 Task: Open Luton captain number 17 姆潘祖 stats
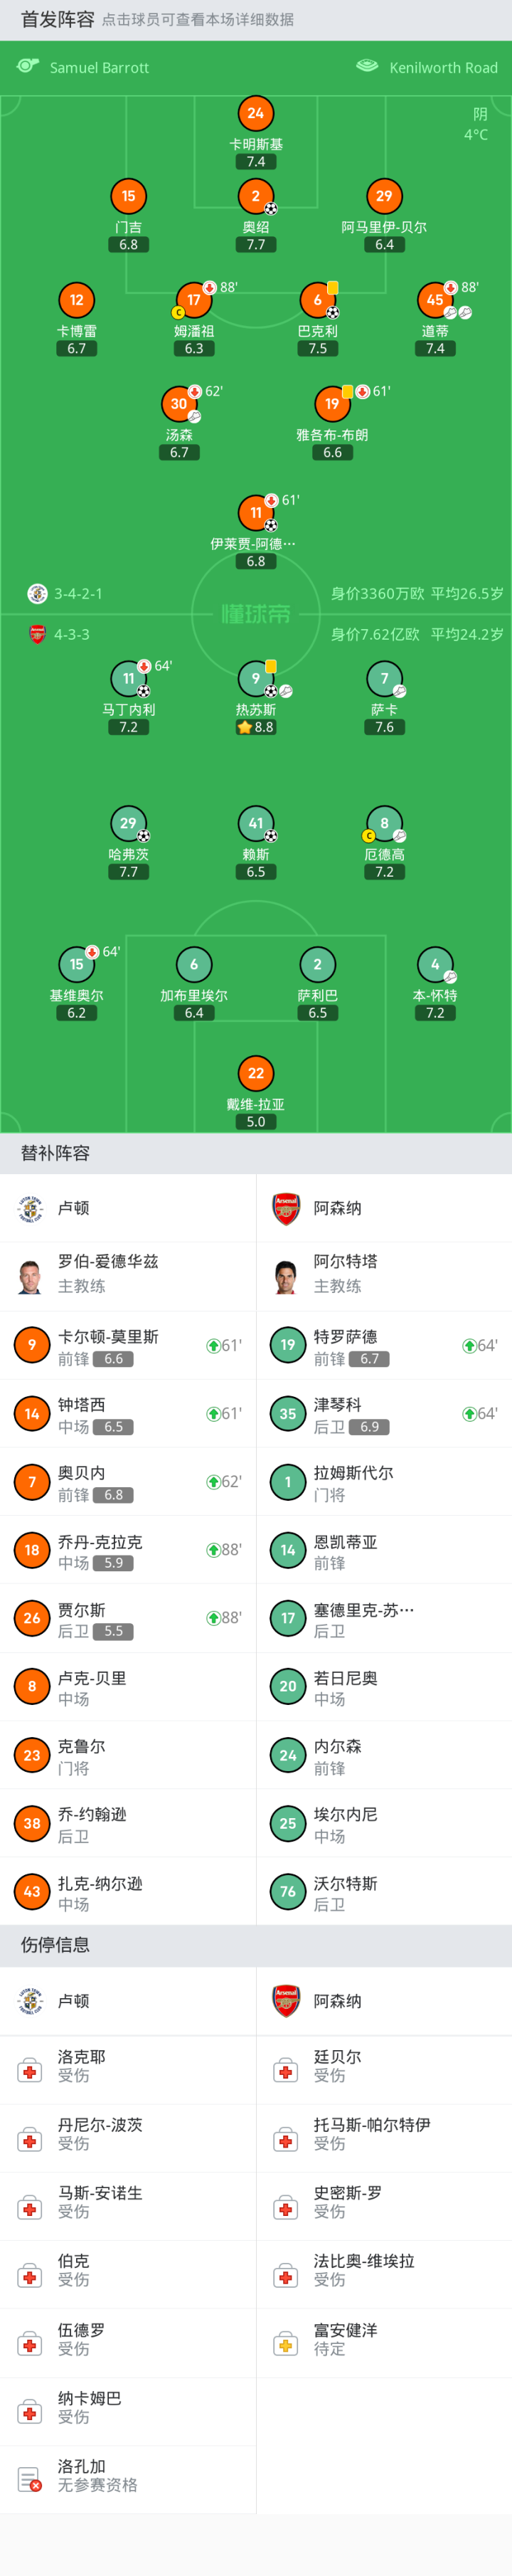194,300
